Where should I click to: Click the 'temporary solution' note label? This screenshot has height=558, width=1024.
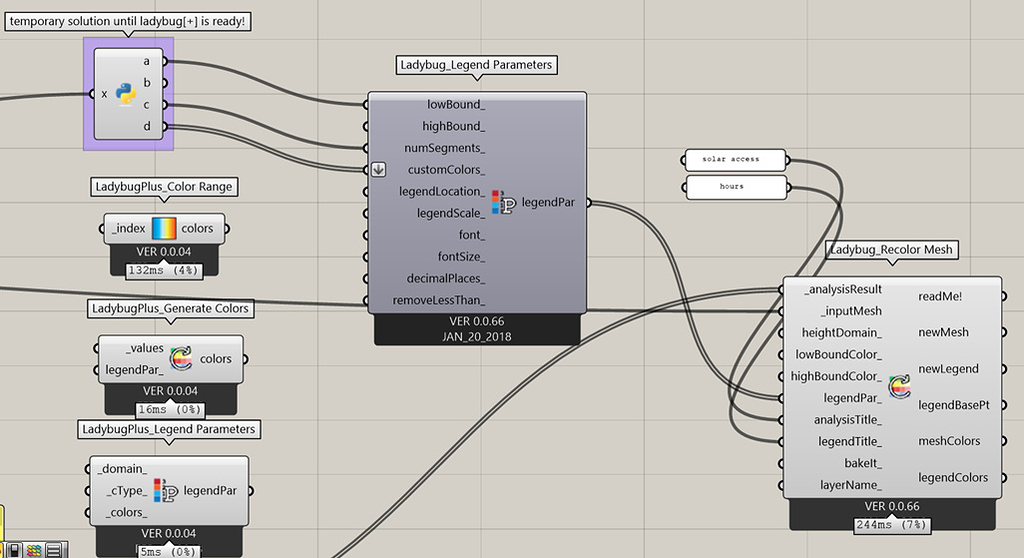click(127, 20)
